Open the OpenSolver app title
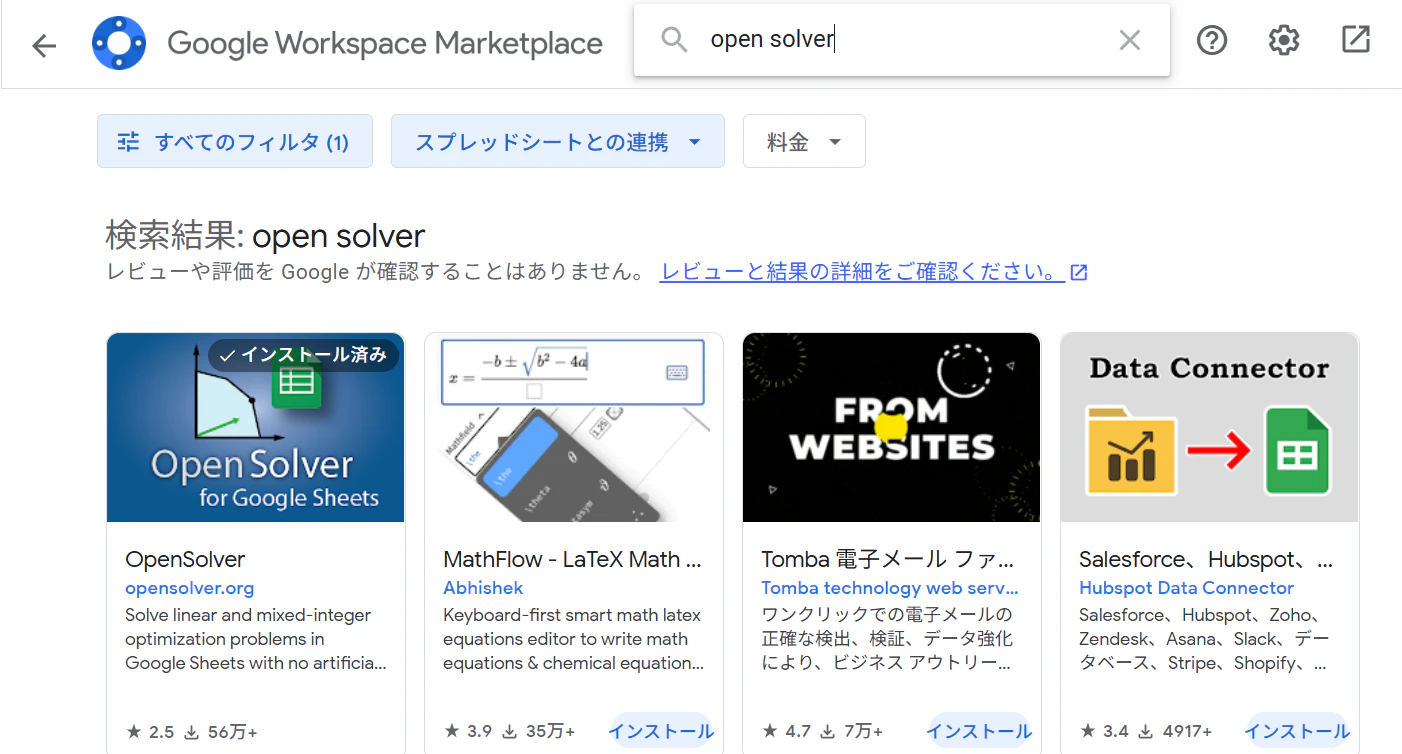This screenshot has width=1402, height=754. pos(185,559)
